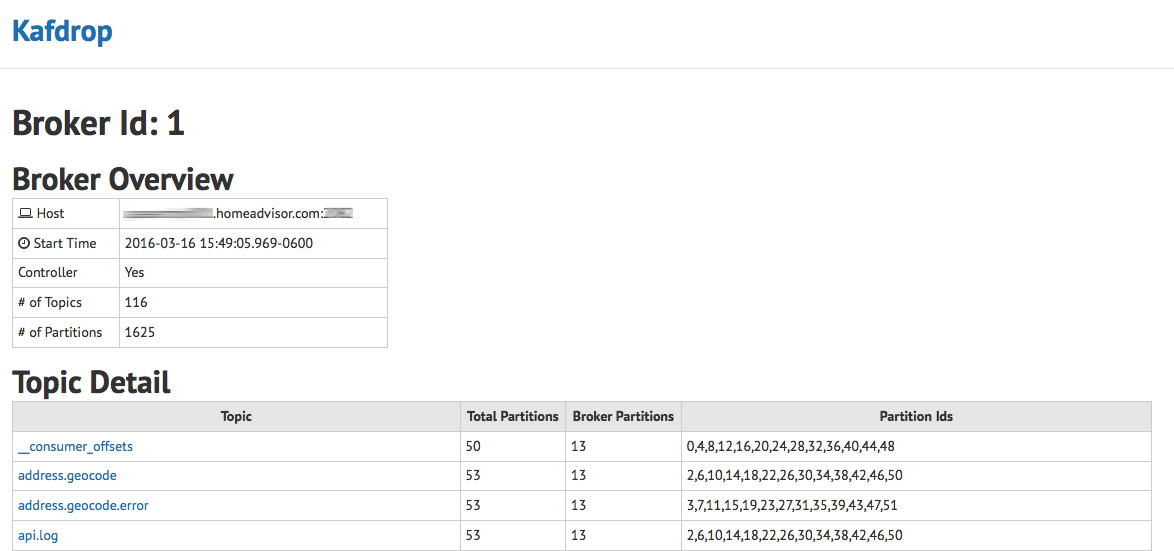Viewport: 1174px width, 551px height.
Task: Click the laptop icon beside Host
Action: 25,213
